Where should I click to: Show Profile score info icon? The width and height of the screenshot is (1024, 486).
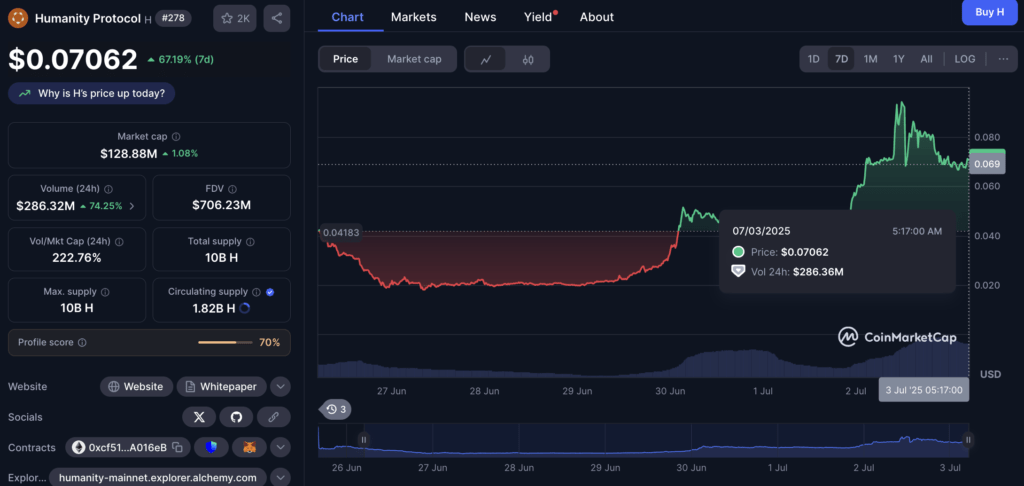click(82, 342)
